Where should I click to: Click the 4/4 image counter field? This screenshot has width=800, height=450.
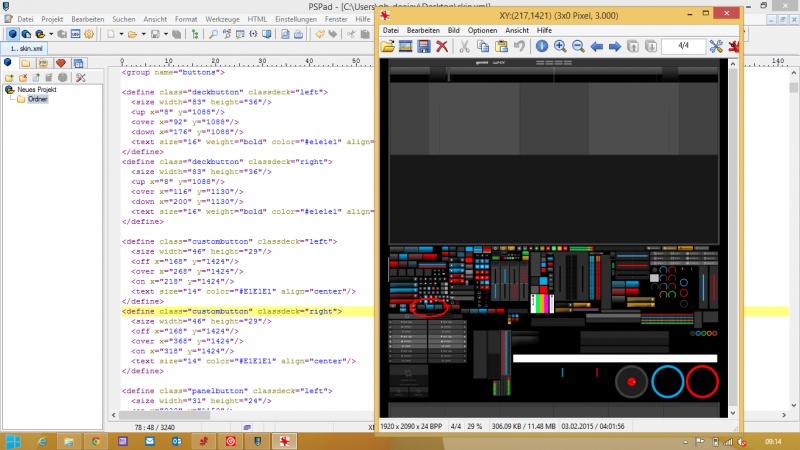[x=682, y=47]
